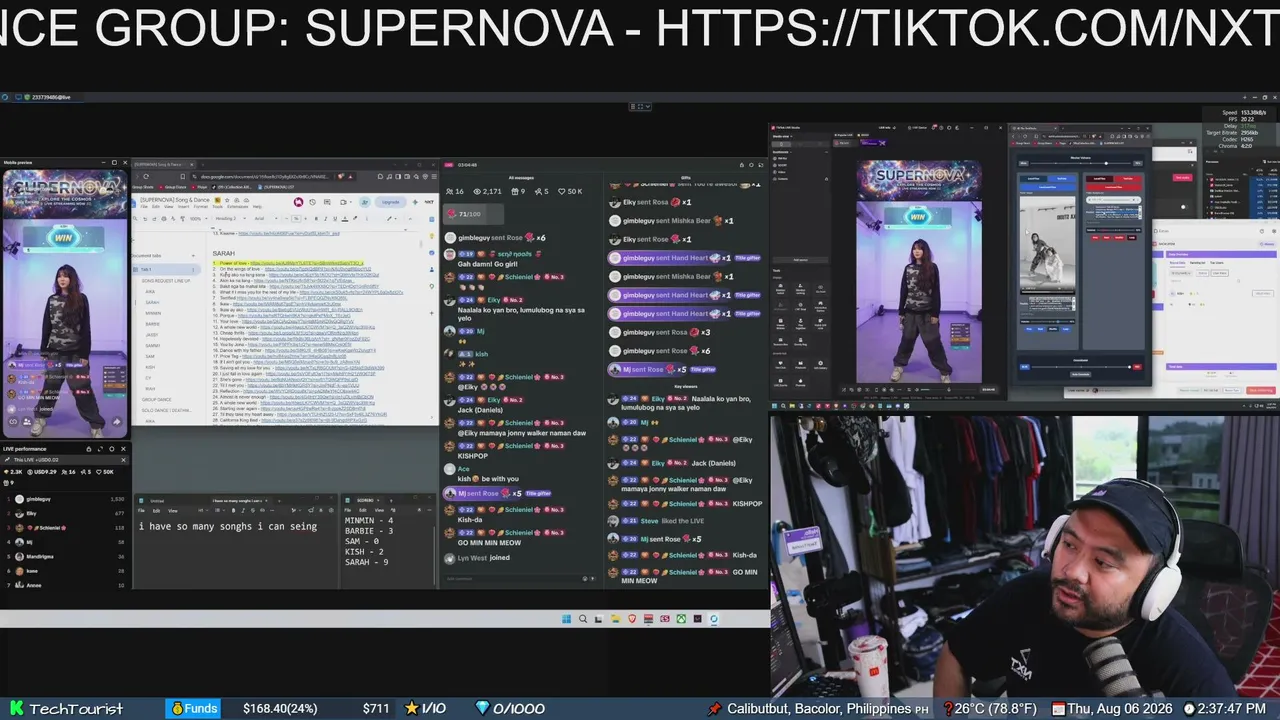Click paint format icon in Docs toolbar
The height and width of the screenshot is (720, 1280).
point(182,219)
